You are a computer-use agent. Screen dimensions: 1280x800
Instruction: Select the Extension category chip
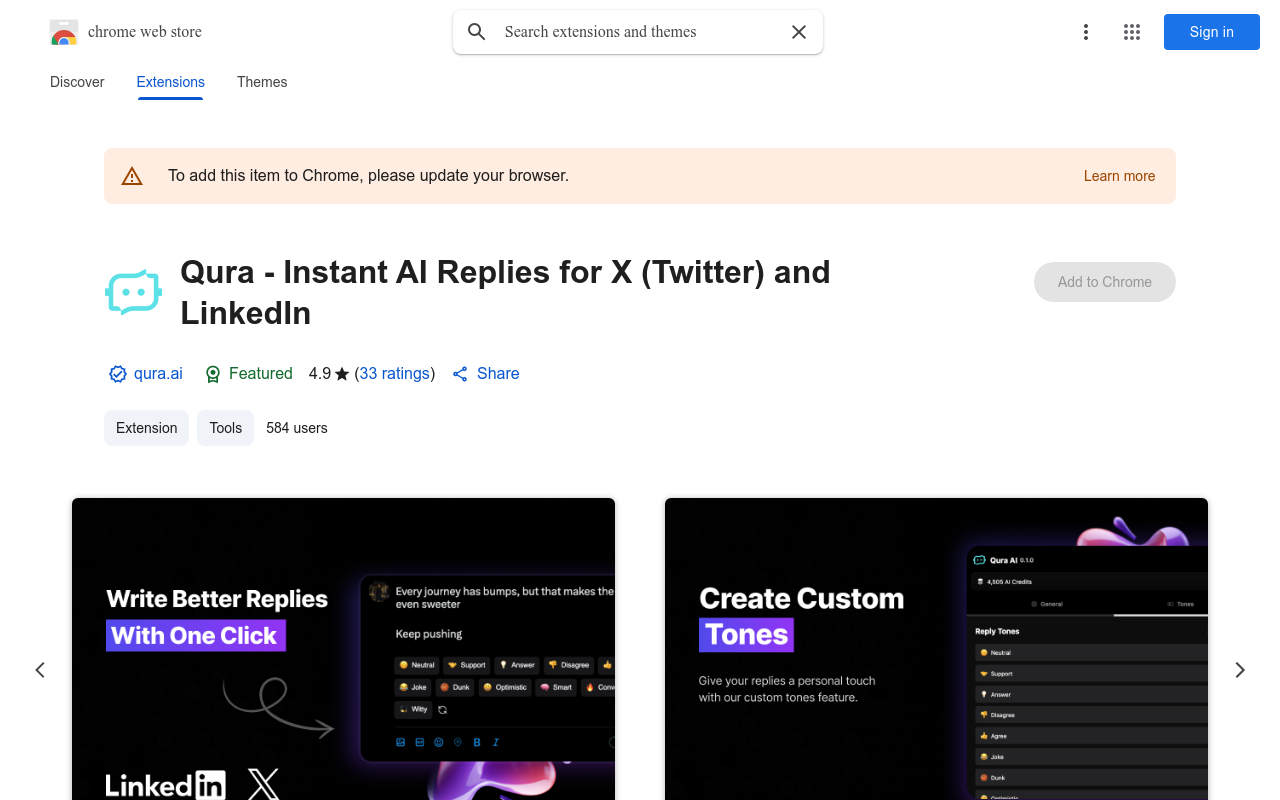146,428
